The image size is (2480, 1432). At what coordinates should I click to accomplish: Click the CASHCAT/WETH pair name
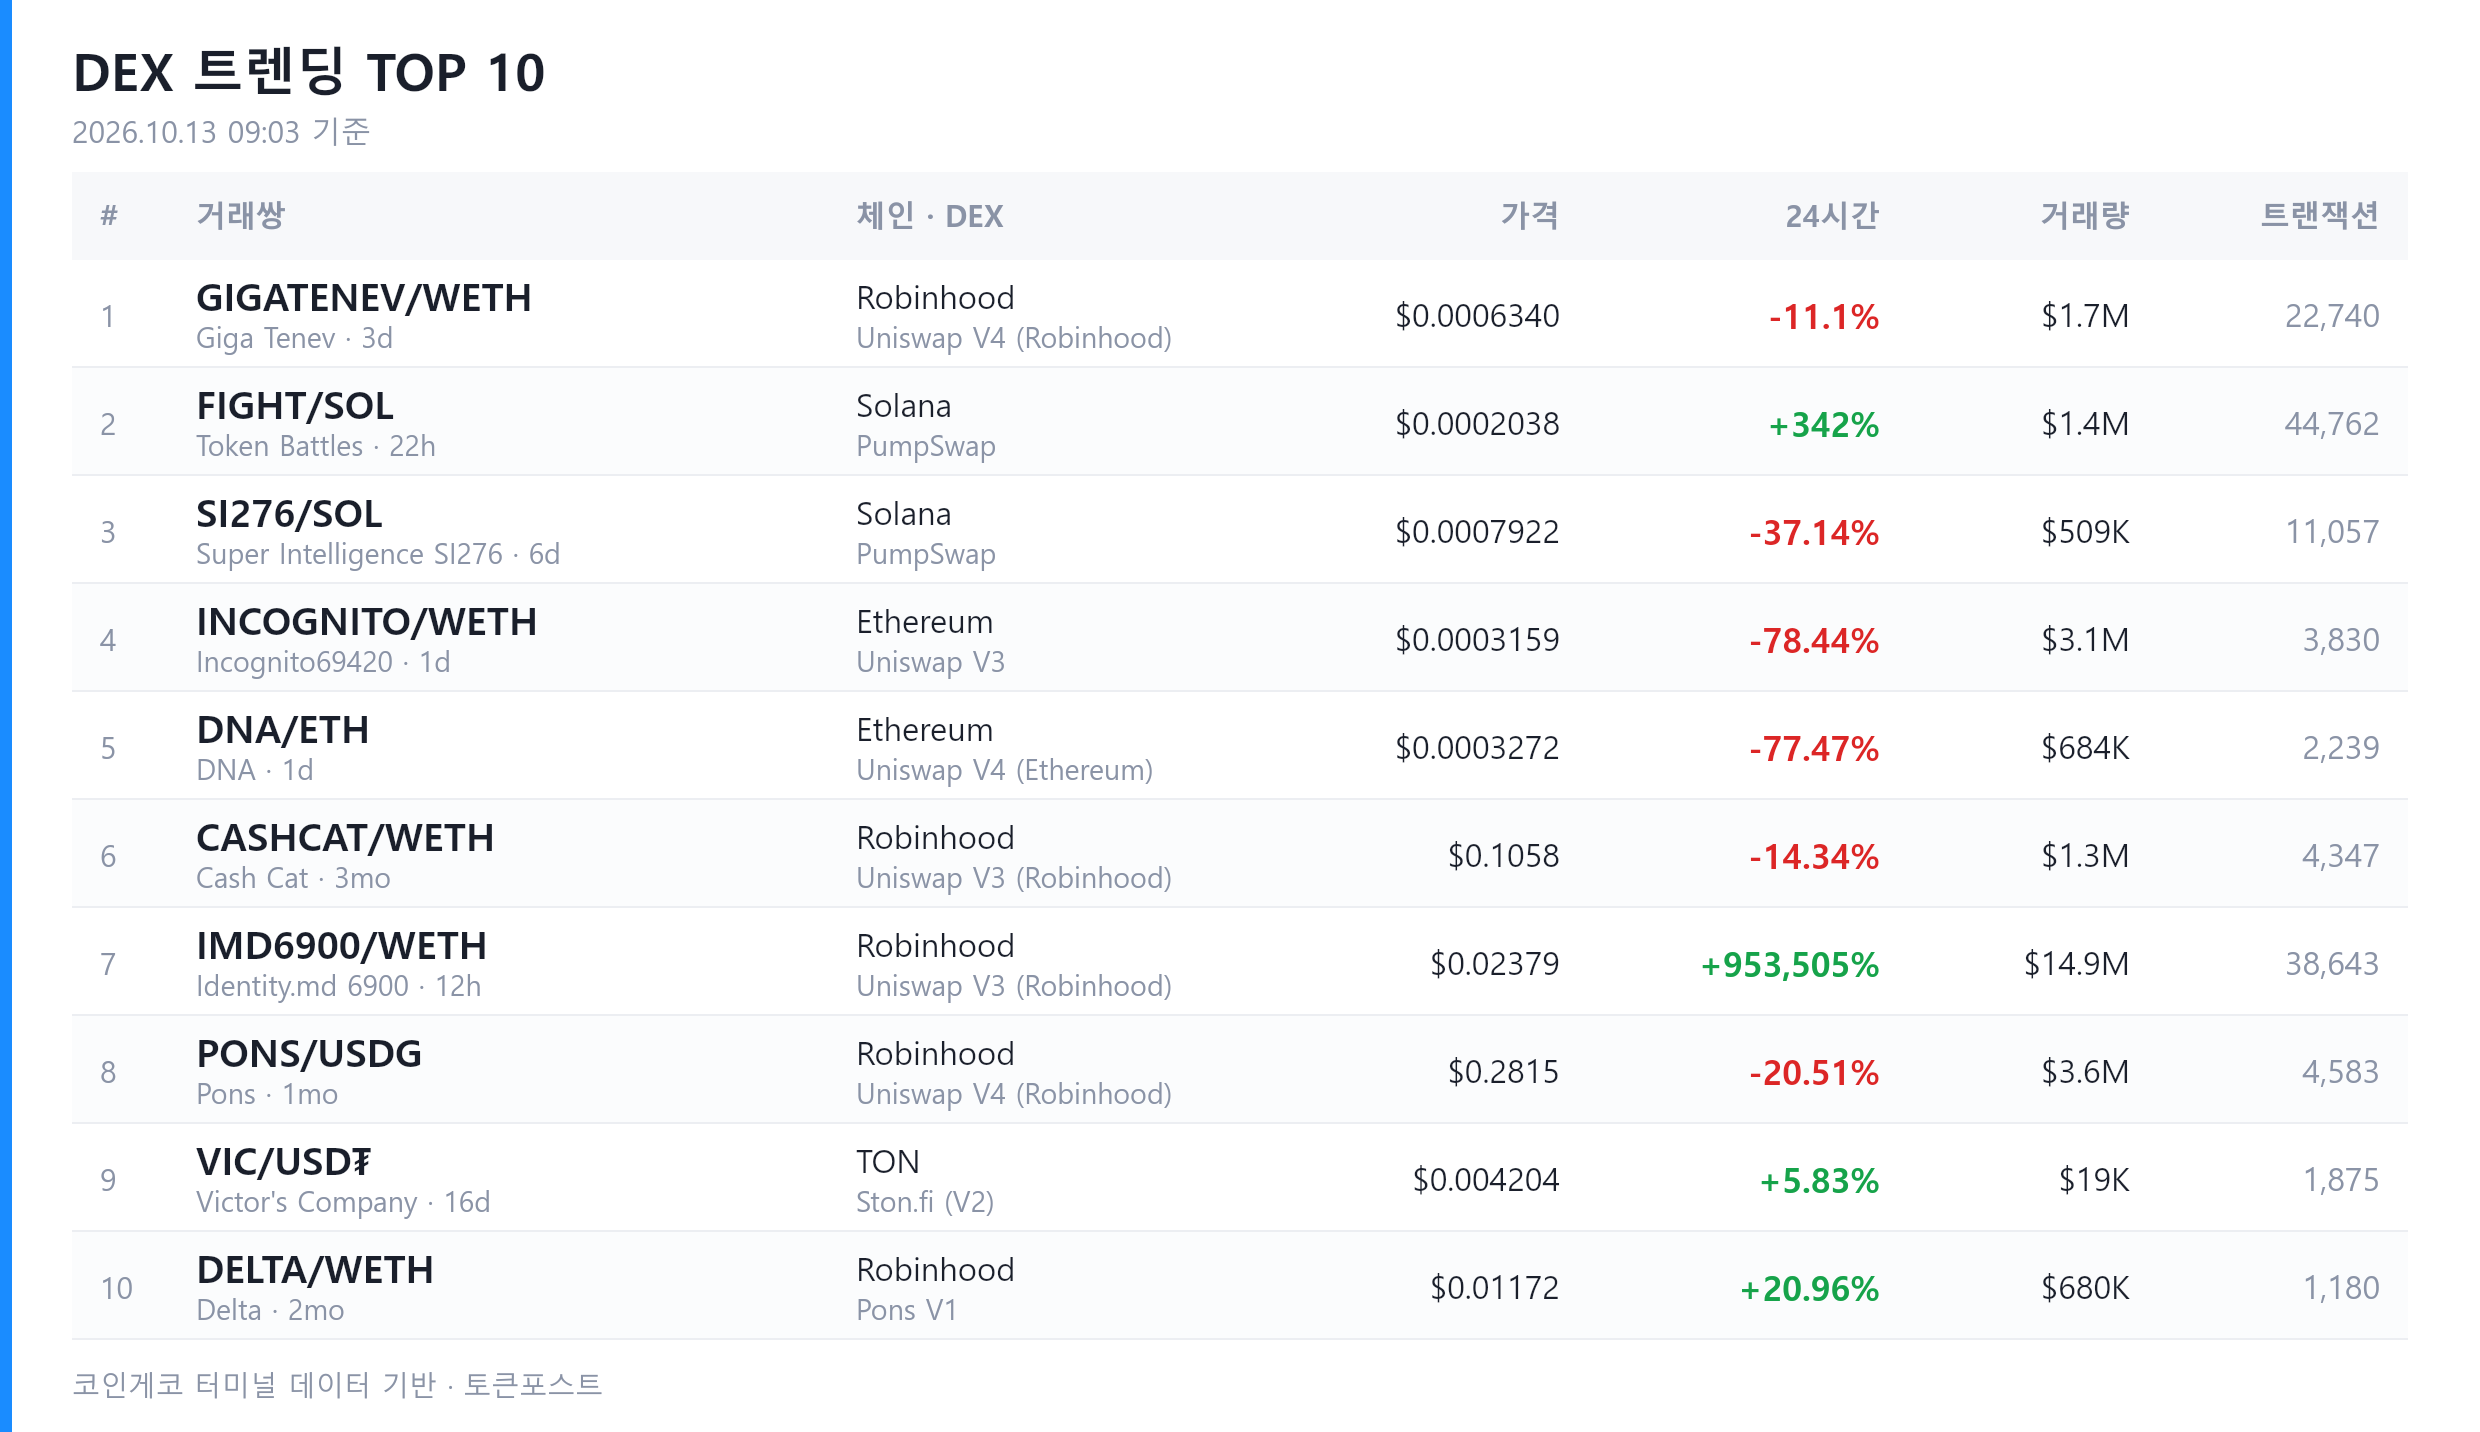[x=345, y=838]
